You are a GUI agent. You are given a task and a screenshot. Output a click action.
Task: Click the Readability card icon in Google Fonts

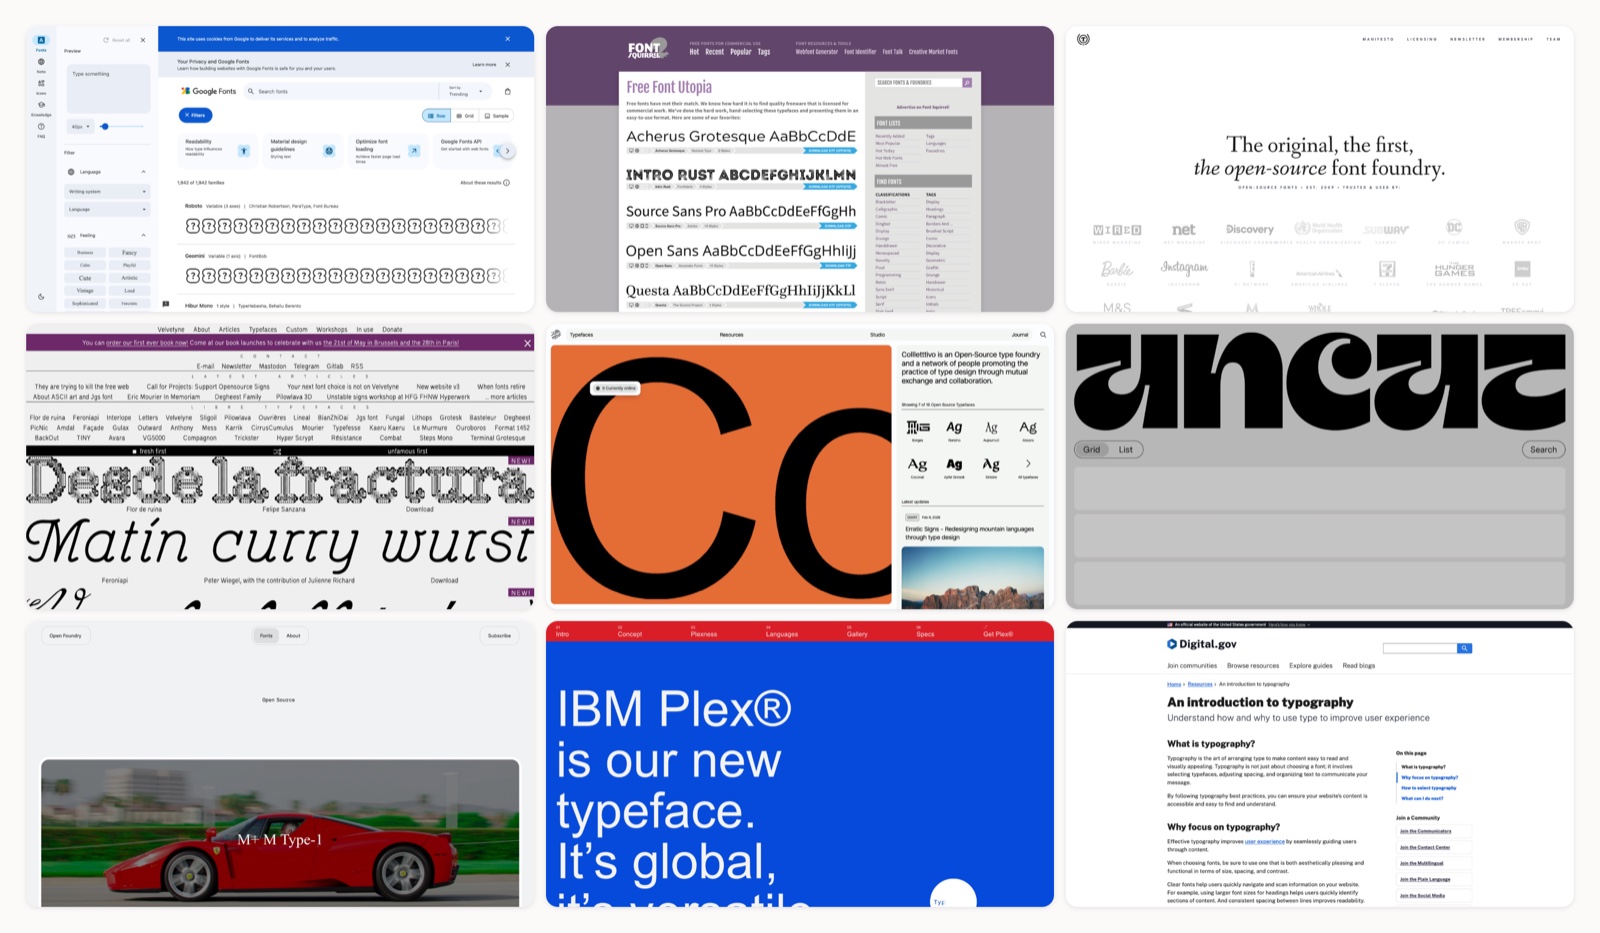tap(243, 150)
